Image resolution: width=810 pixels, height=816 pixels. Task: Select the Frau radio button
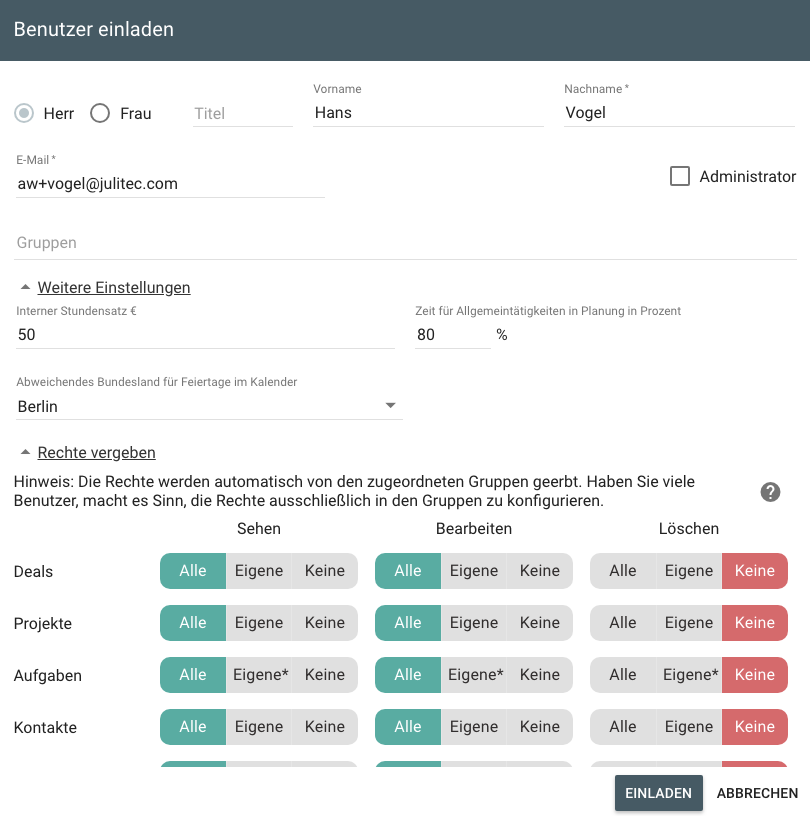tap(100, 113)
